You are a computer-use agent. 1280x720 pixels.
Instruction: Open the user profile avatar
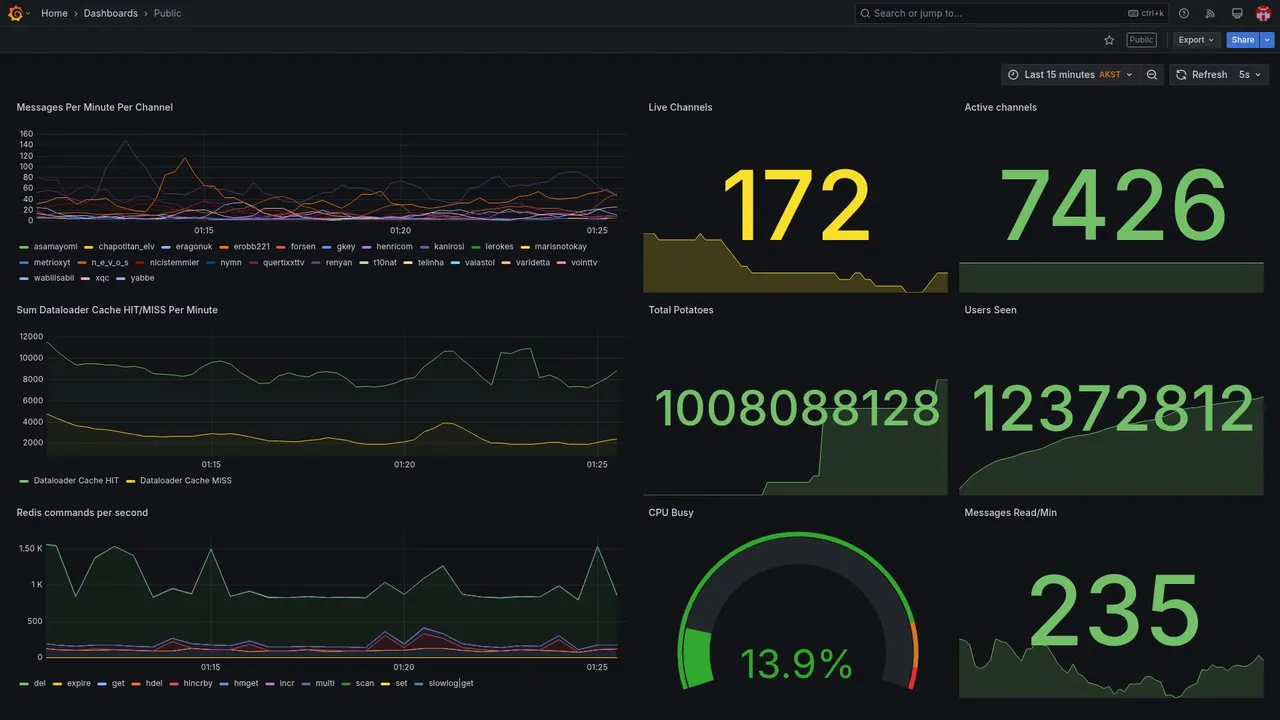(x=1263, y=13)
